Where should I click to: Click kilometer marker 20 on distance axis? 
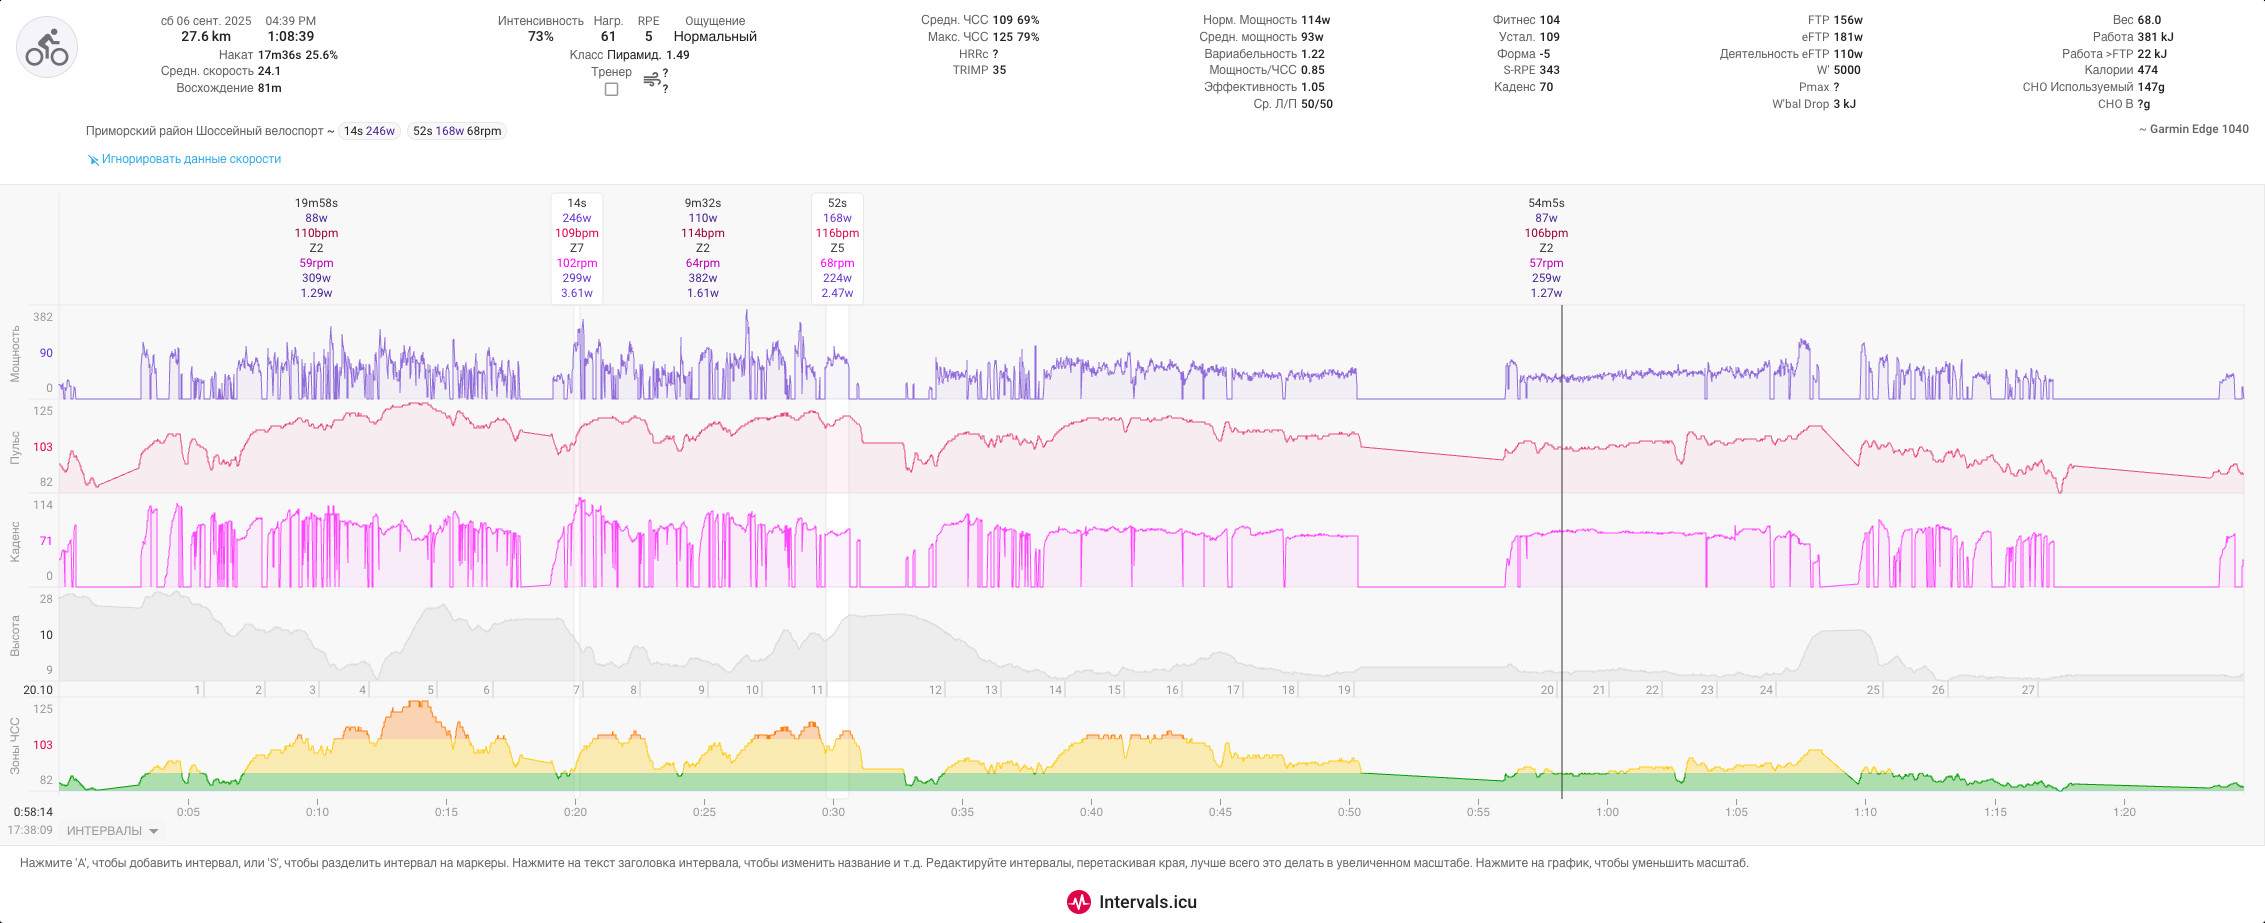point(1547,690)
